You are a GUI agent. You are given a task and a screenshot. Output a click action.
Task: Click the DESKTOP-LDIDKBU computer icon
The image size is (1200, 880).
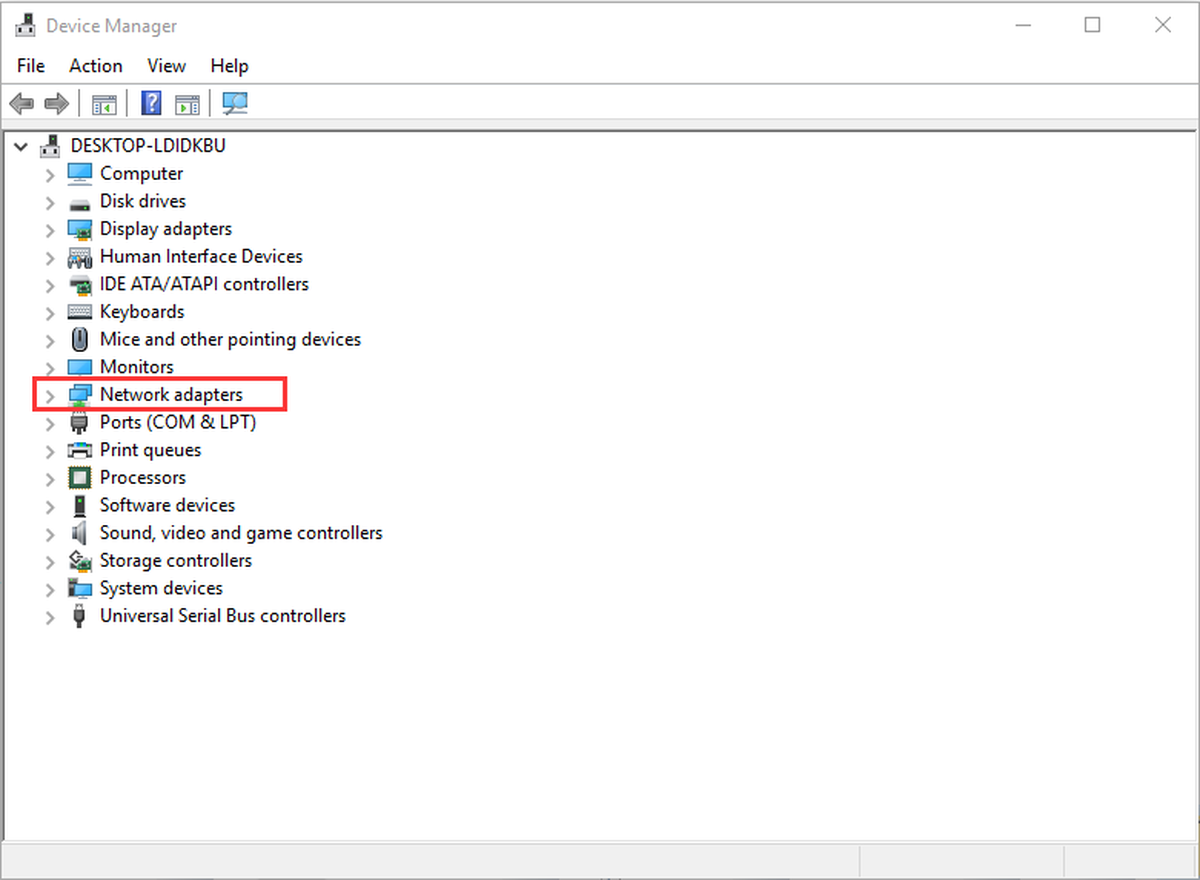click(50, 146)
